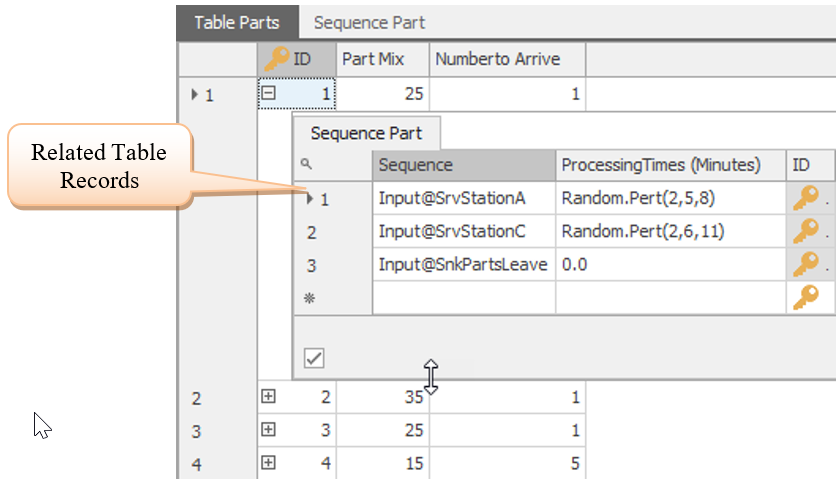The width and height of the screenshot is (837, 479).
Task: Collapse row 1 related table records
Action: 269,93
